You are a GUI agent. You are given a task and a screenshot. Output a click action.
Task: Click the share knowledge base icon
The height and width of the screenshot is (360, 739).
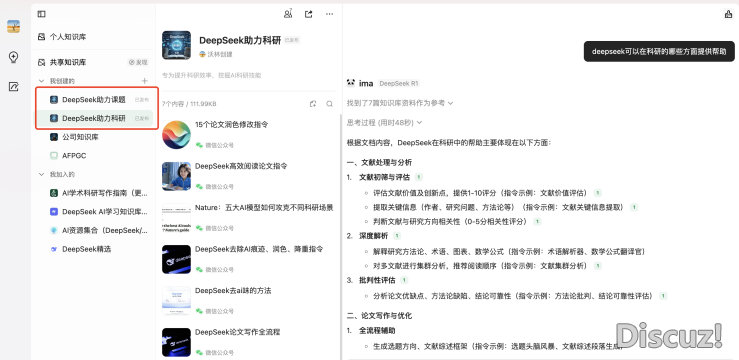click(x=309, y=14)
